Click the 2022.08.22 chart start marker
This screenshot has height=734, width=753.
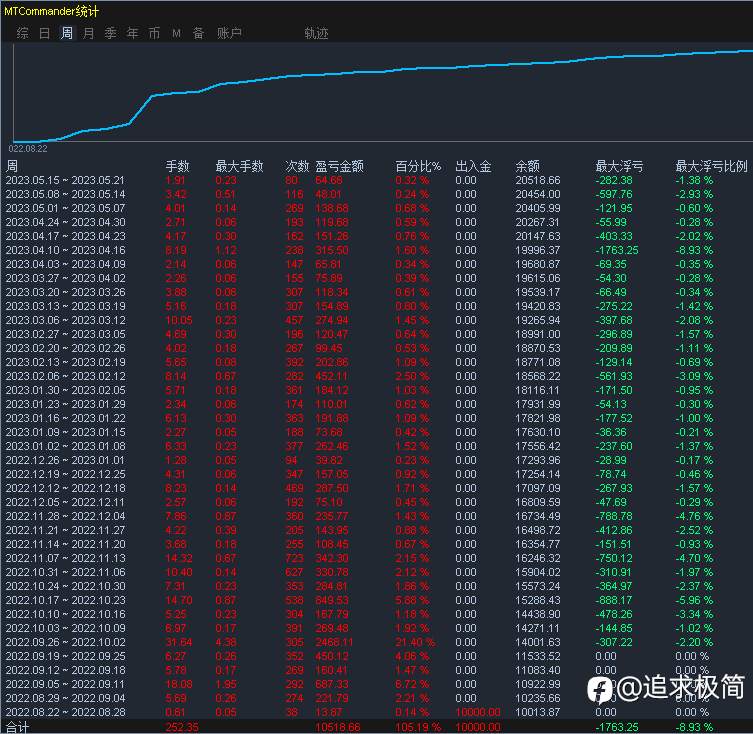point(28,148)
